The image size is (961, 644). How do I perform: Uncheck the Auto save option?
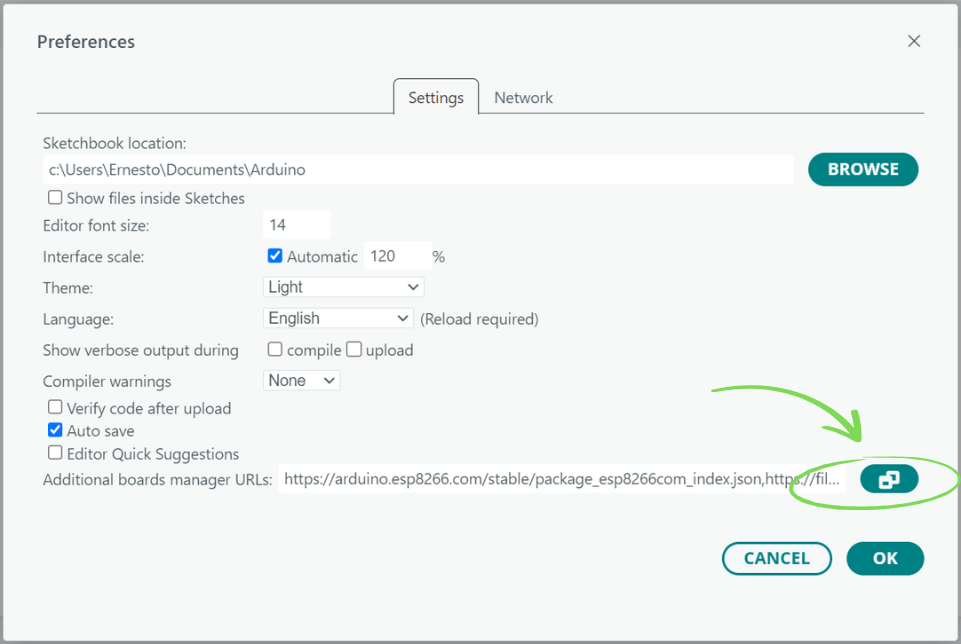[55, 431]
